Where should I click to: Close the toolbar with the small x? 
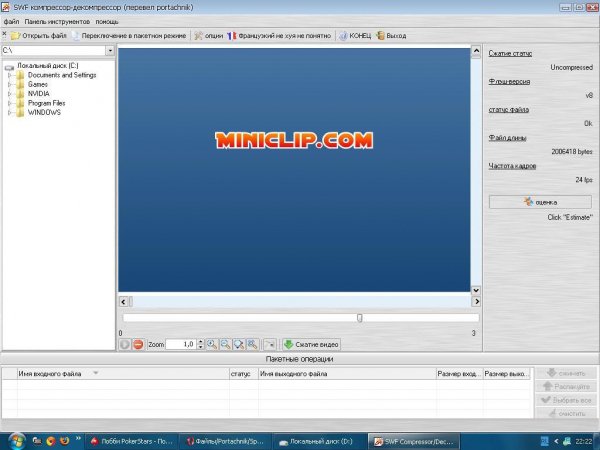[4, 34]
